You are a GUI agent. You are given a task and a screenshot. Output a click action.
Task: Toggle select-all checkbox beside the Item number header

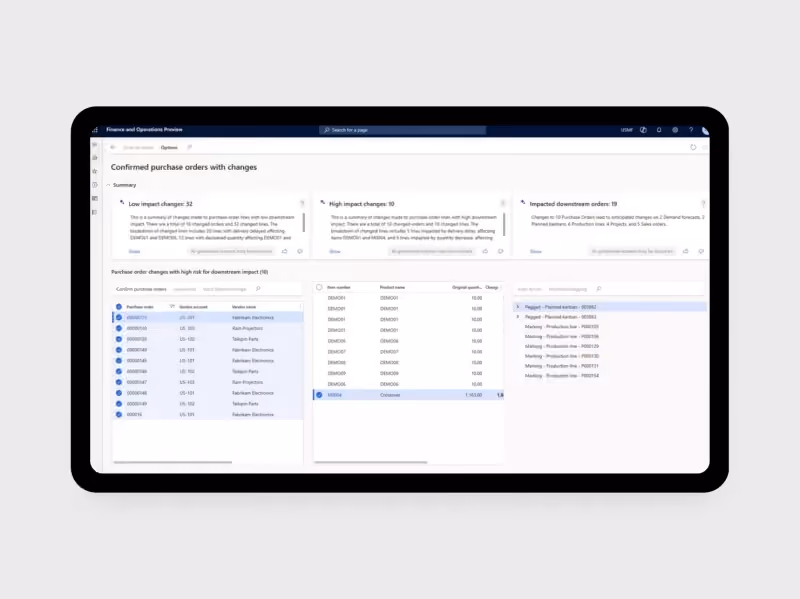pyautogui.click(x=319, y=287)
